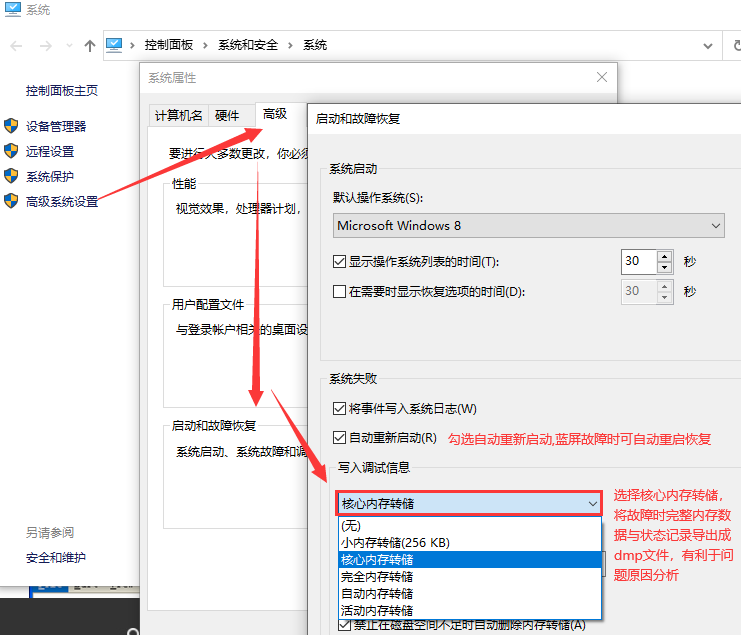This screenshot has width=741, height=635.
Task: Click the shield icon beside 系统保护
Action: point(11,176)
